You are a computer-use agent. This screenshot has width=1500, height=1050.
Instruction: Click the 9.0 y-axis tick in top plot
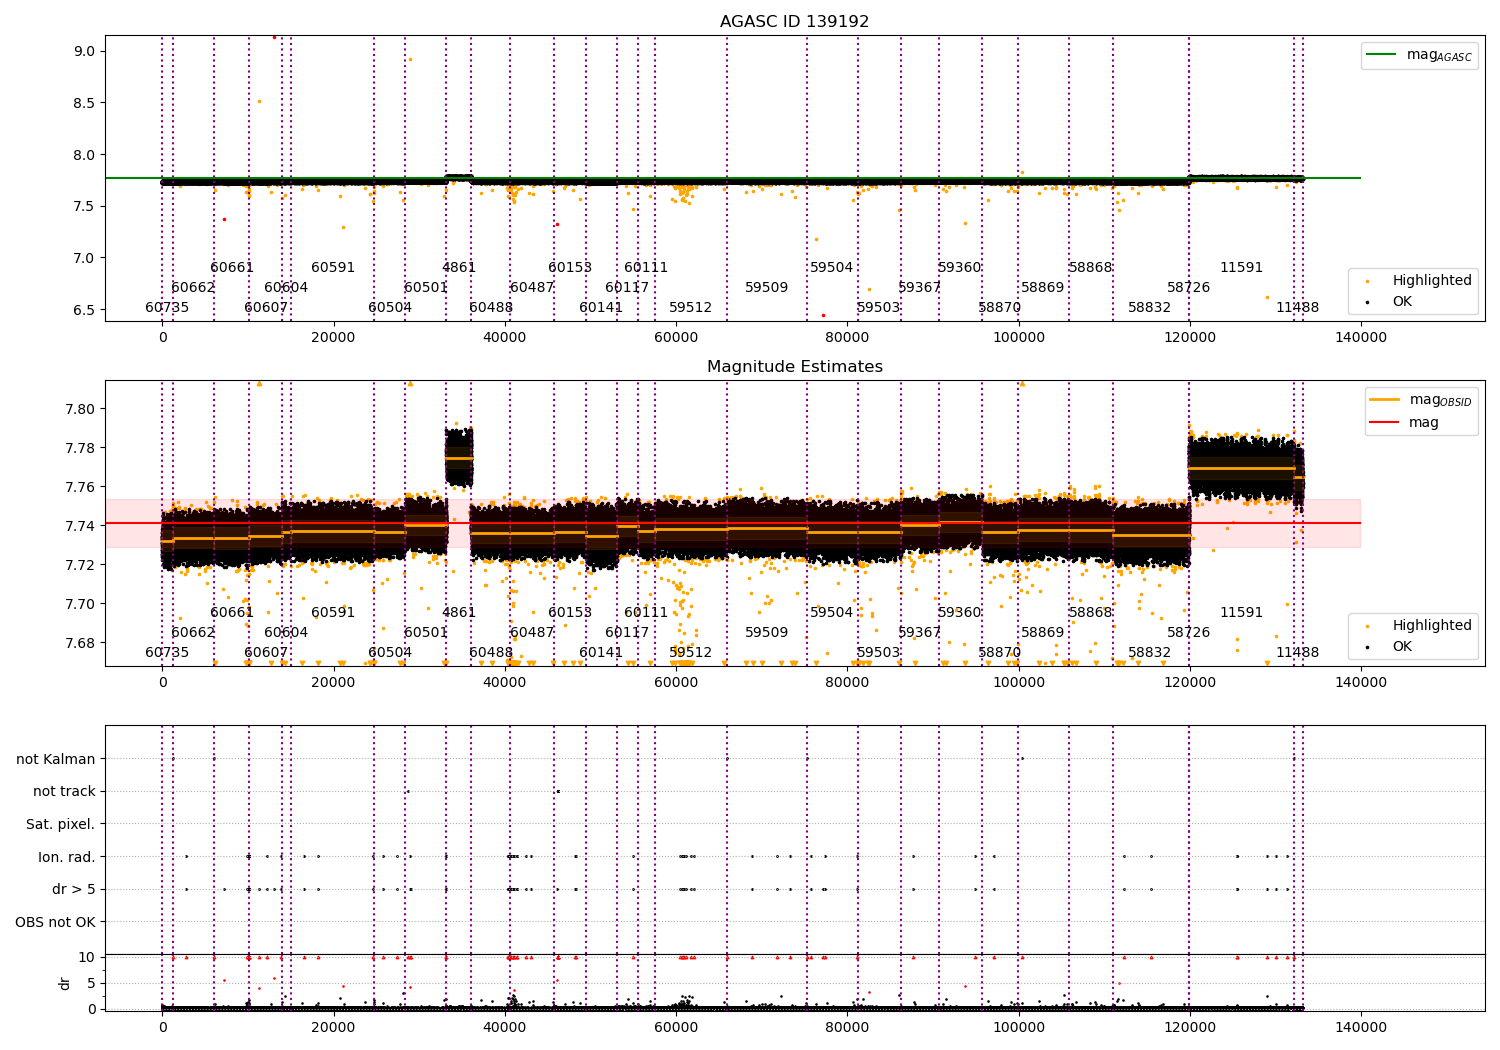pyautogui.click(x=85, y=51)
